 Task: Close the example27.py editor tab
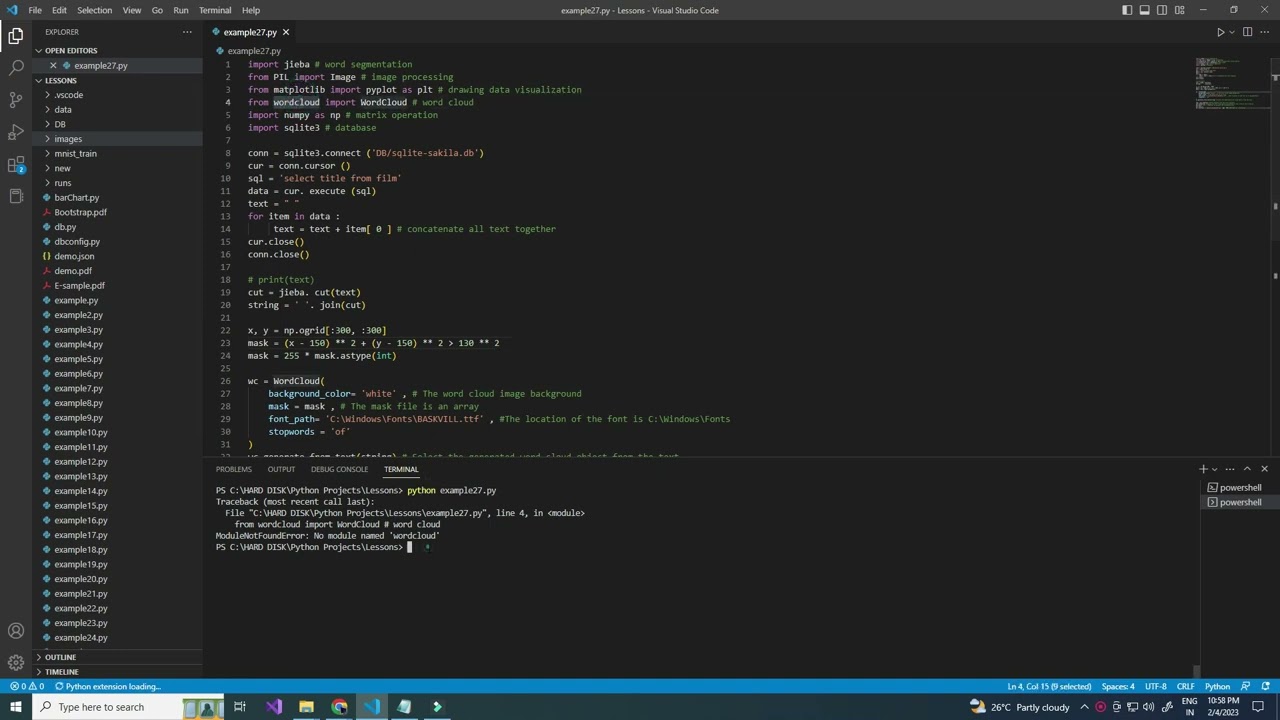pos(285,32)
